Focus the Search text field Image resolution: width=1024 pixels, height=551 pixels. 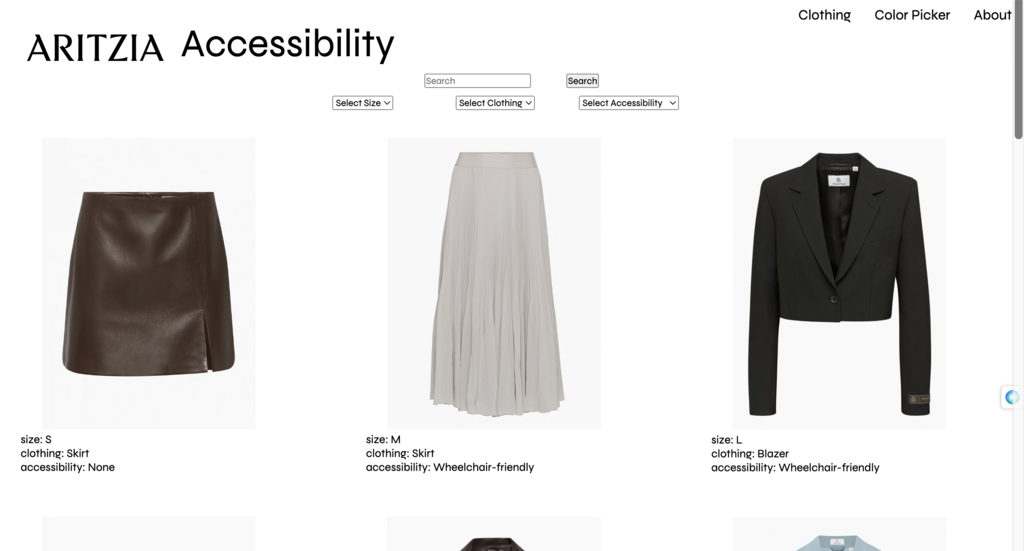click(x=477, y=81)
